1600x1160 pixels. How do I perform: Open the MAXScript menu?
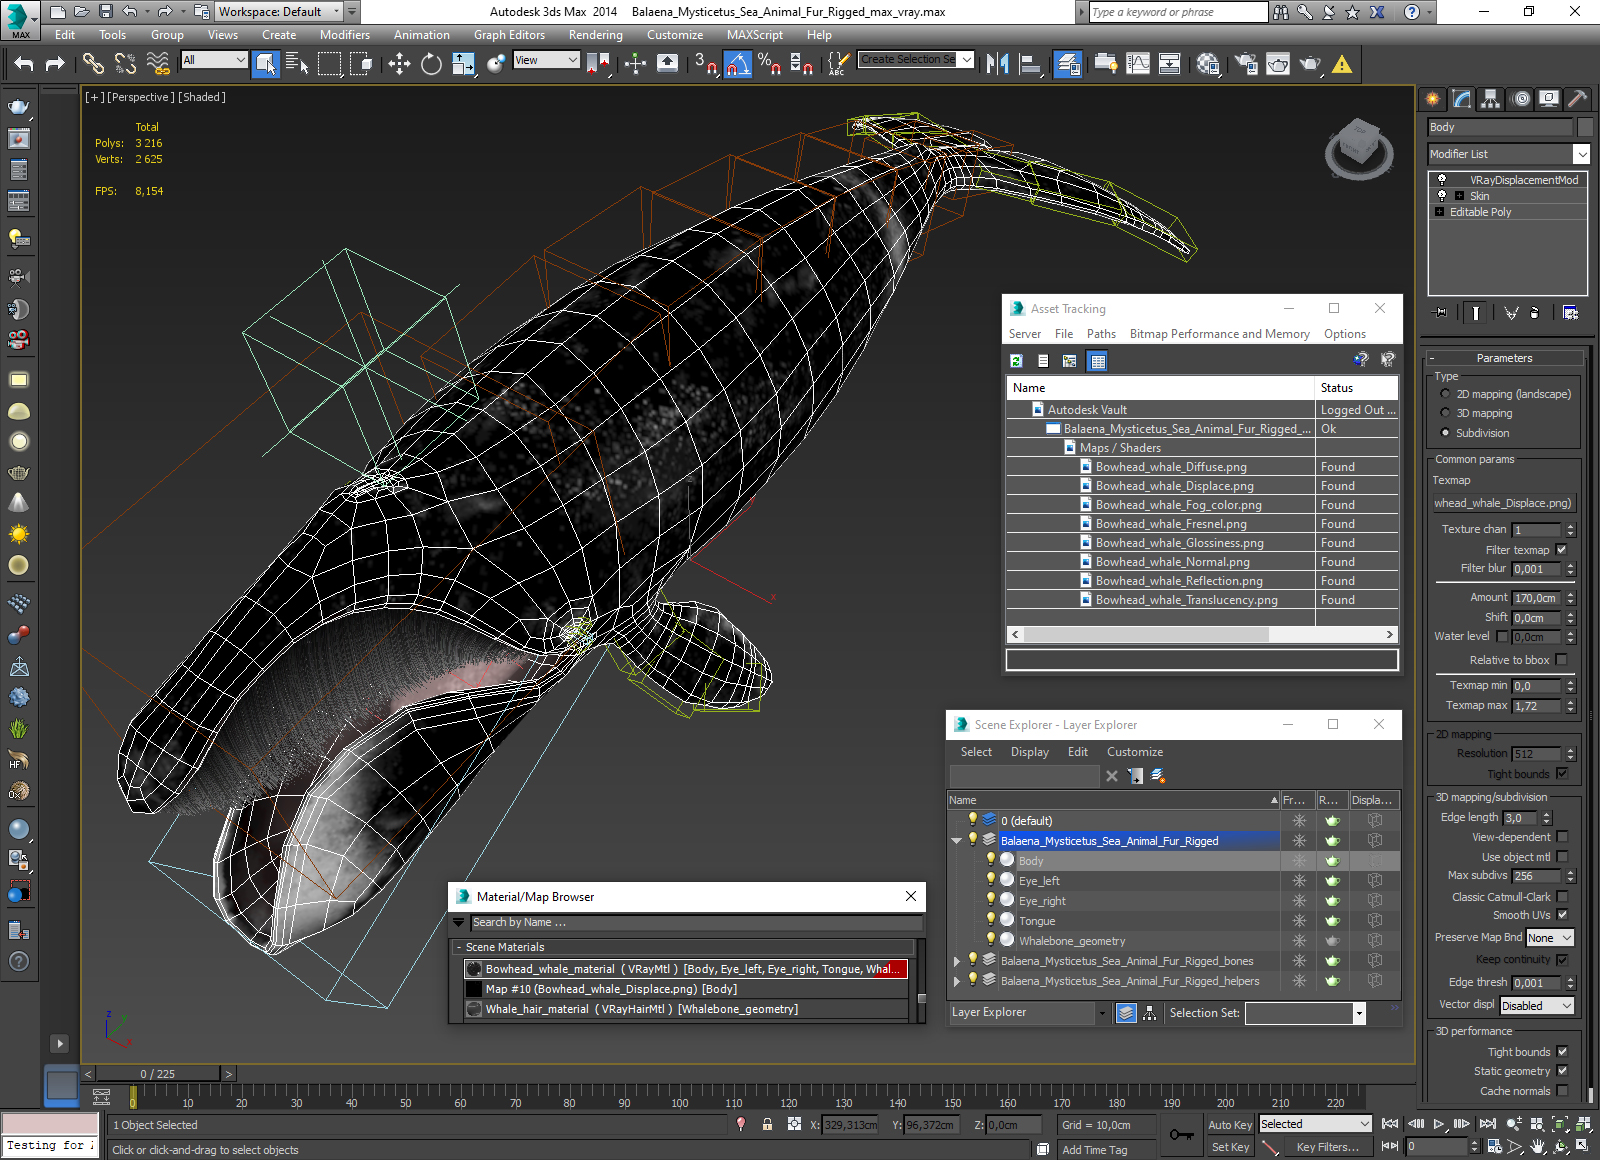coord(754,35)
